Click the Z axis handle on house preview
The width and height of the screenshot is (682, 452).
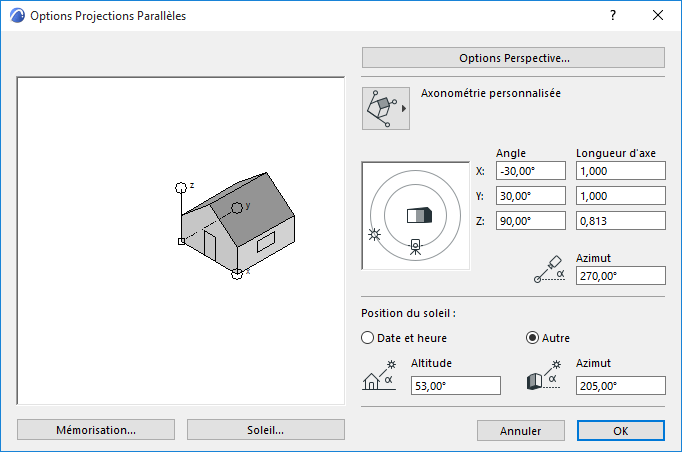coord(181,187)
